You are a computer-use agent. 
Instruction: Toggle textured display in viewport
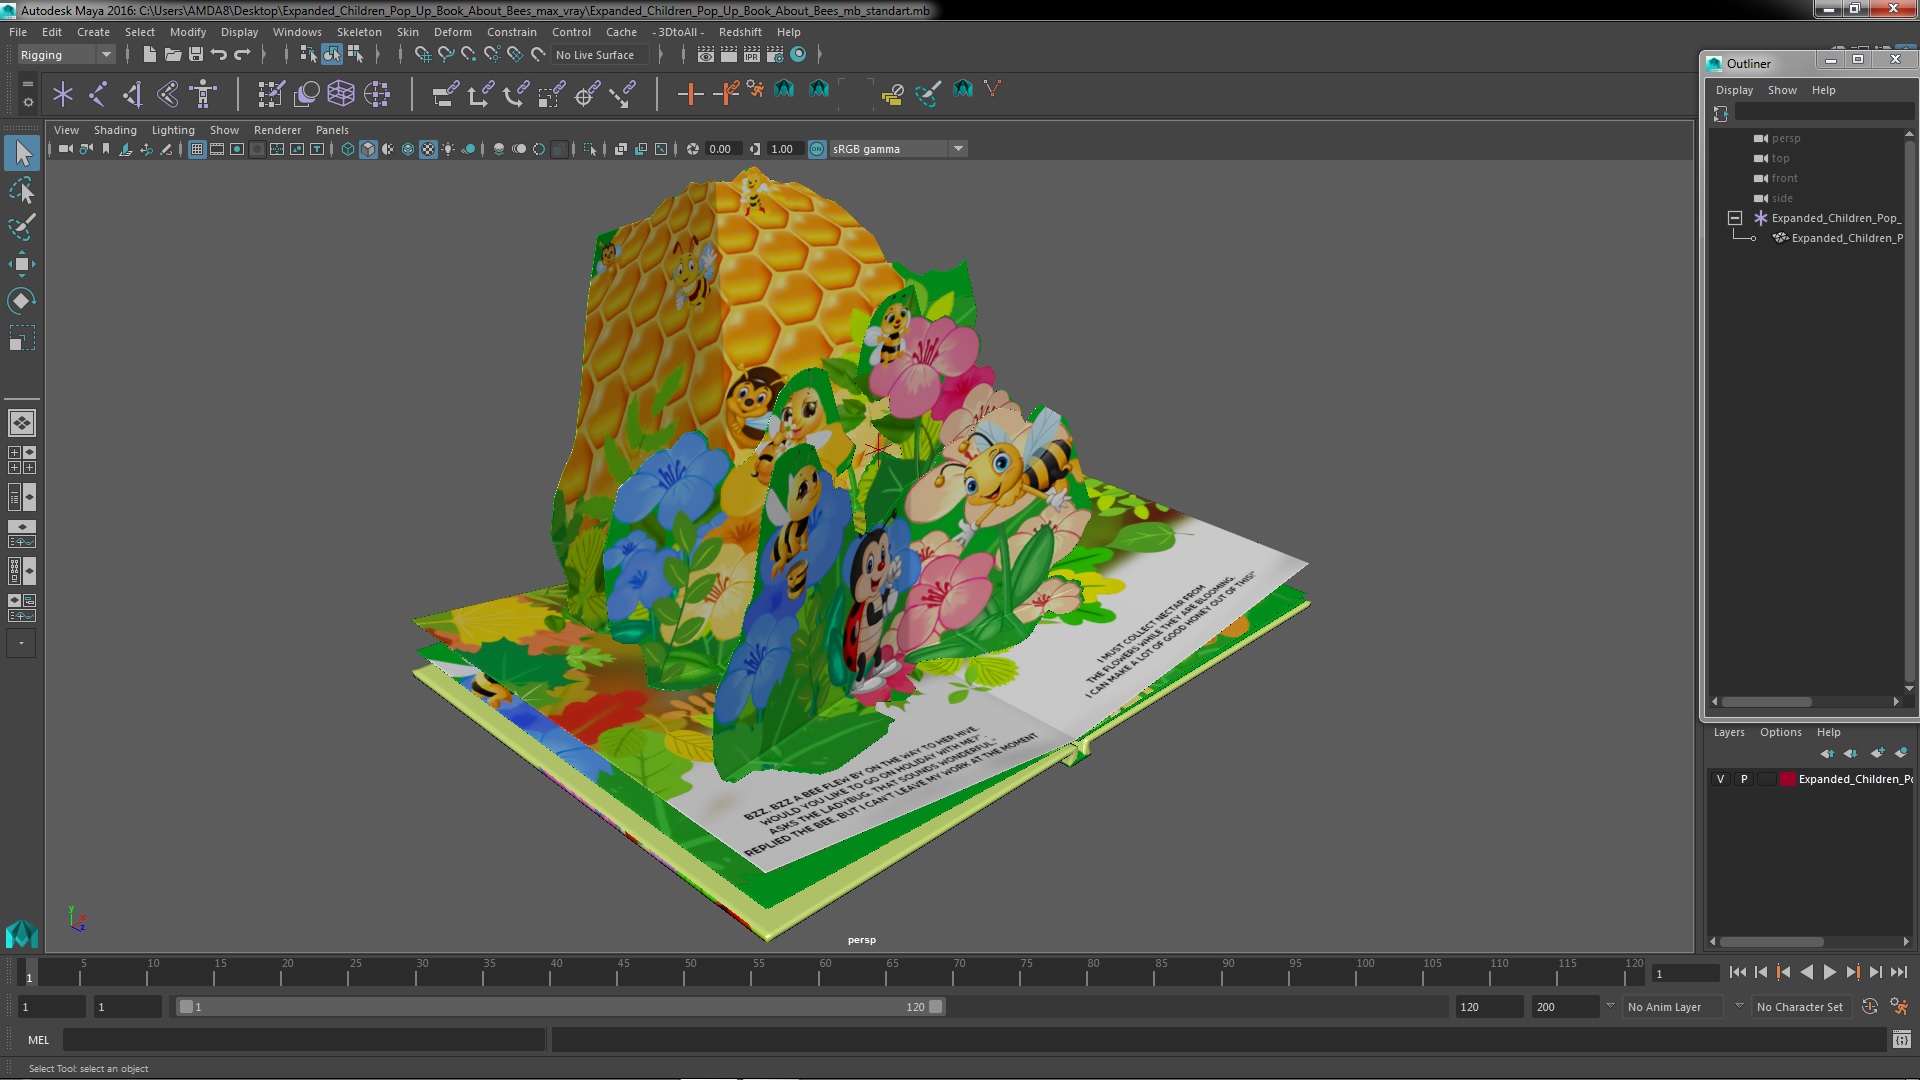tap(428, 149)
